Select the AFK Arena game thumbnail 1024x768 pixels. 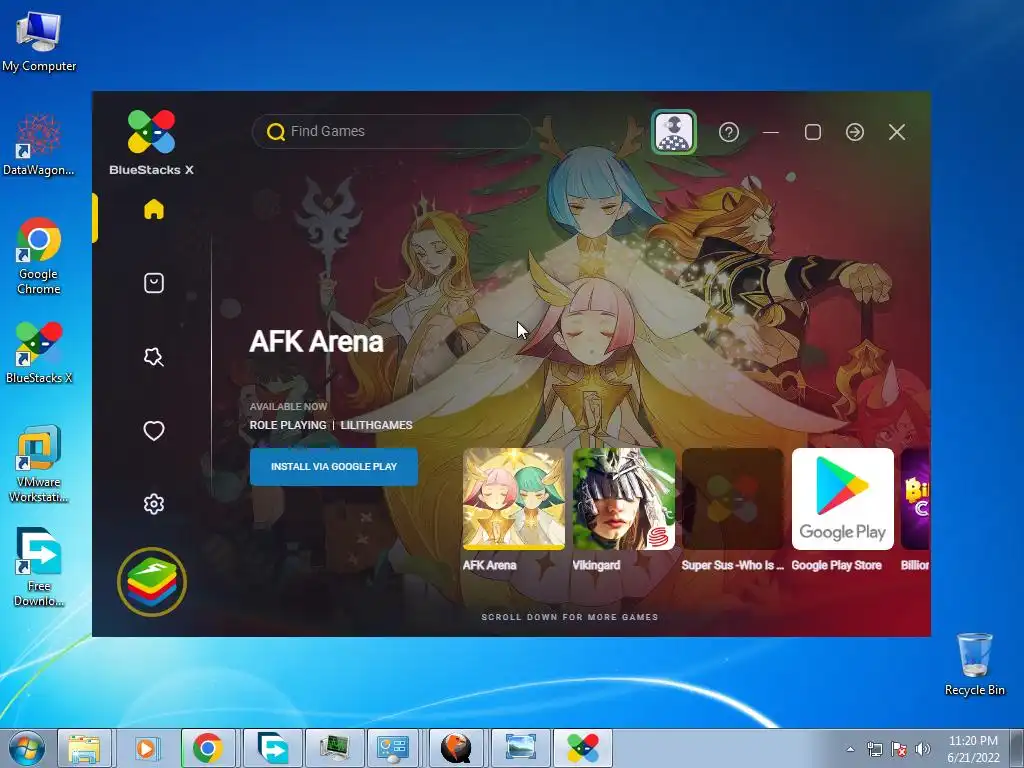[514, 499]
